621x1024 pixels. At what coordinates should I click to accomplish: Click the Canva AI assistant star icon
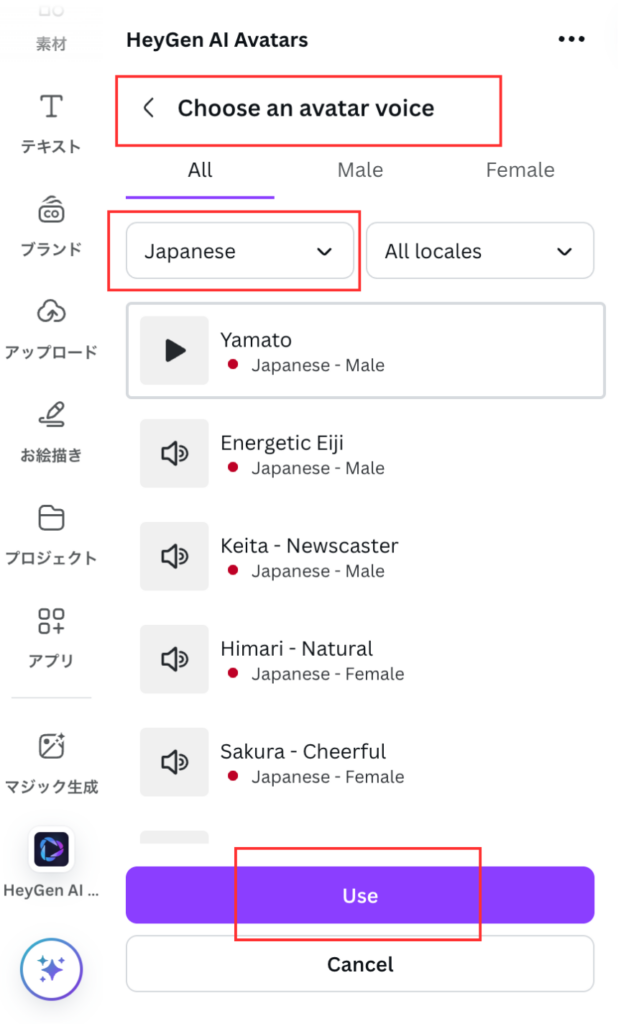tap(50, 968)
